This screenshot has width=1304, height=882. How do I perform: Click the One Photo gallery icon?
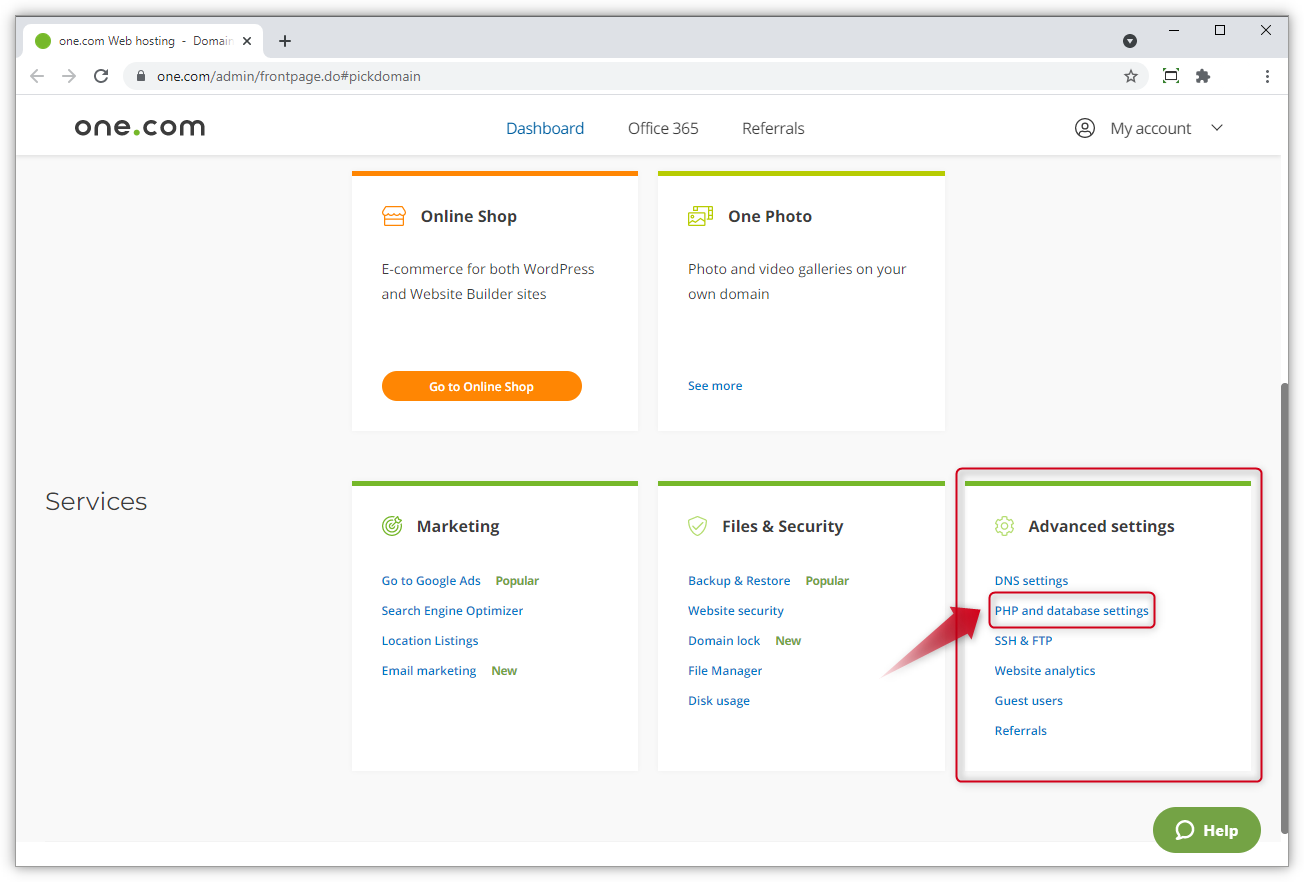(x=700, y=215)
